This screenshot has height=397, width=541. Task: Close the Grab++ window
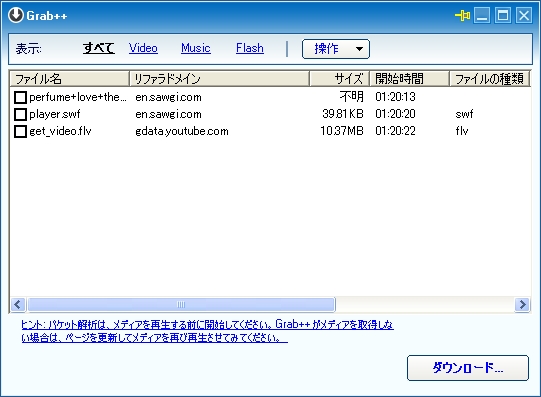pos(524,16)
